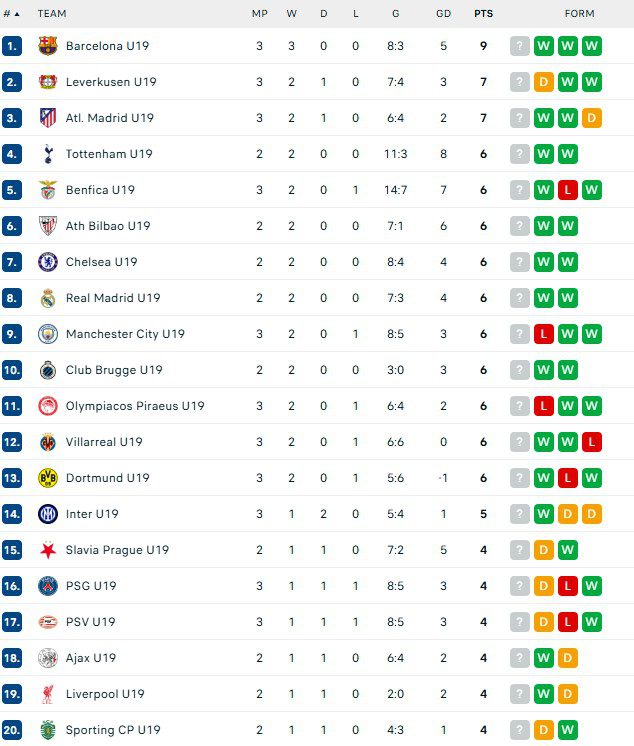Open the Real Madrid U19 team link

(113, 298)
